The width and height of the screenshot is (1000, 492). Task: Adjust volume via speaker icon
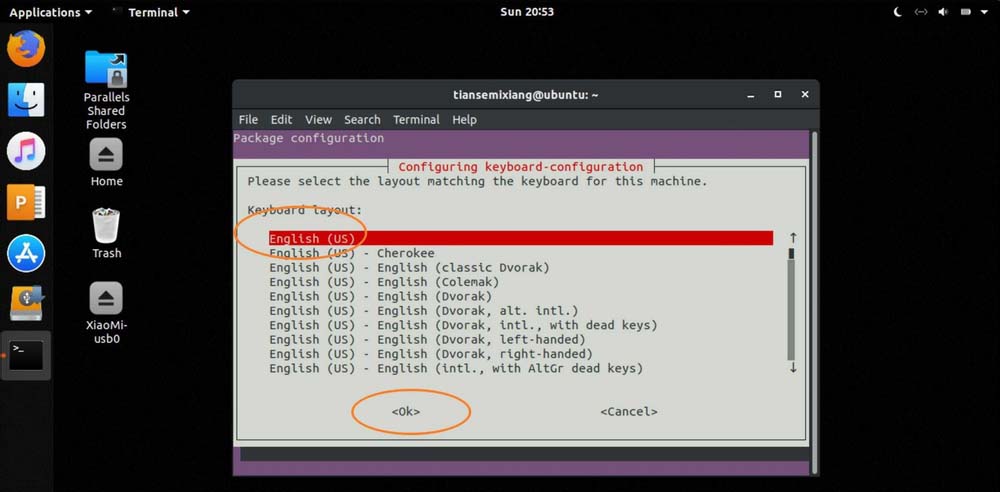943,12
